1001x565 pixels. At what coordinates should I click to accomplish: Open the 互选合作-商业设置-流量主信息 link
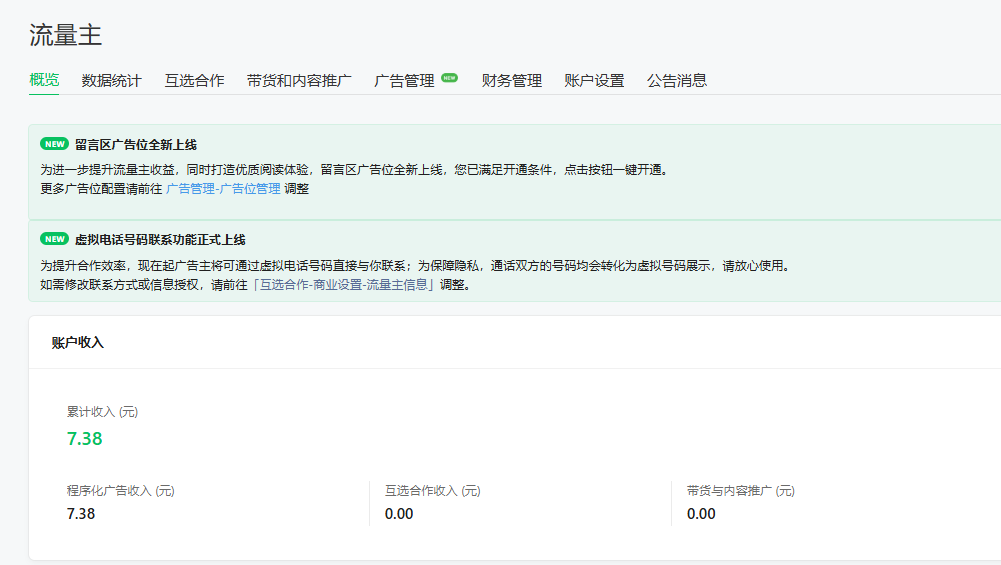pyautogui.click(x=346, y=284)
